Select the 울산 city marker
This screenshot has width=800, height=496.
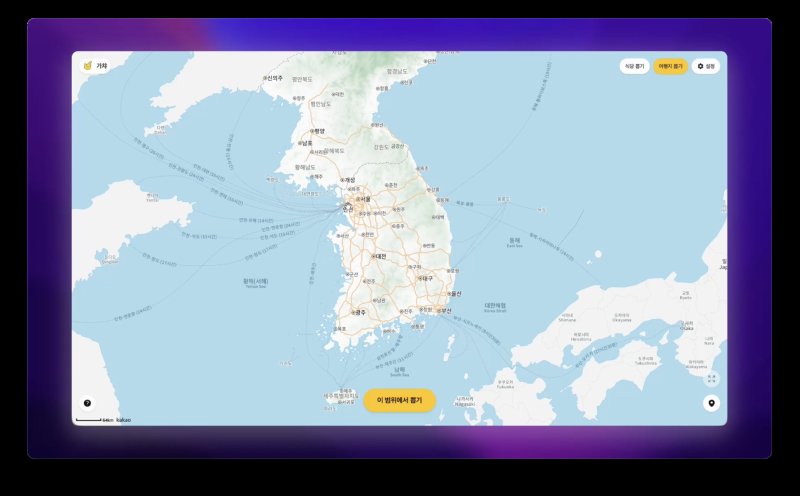[456, 294]
